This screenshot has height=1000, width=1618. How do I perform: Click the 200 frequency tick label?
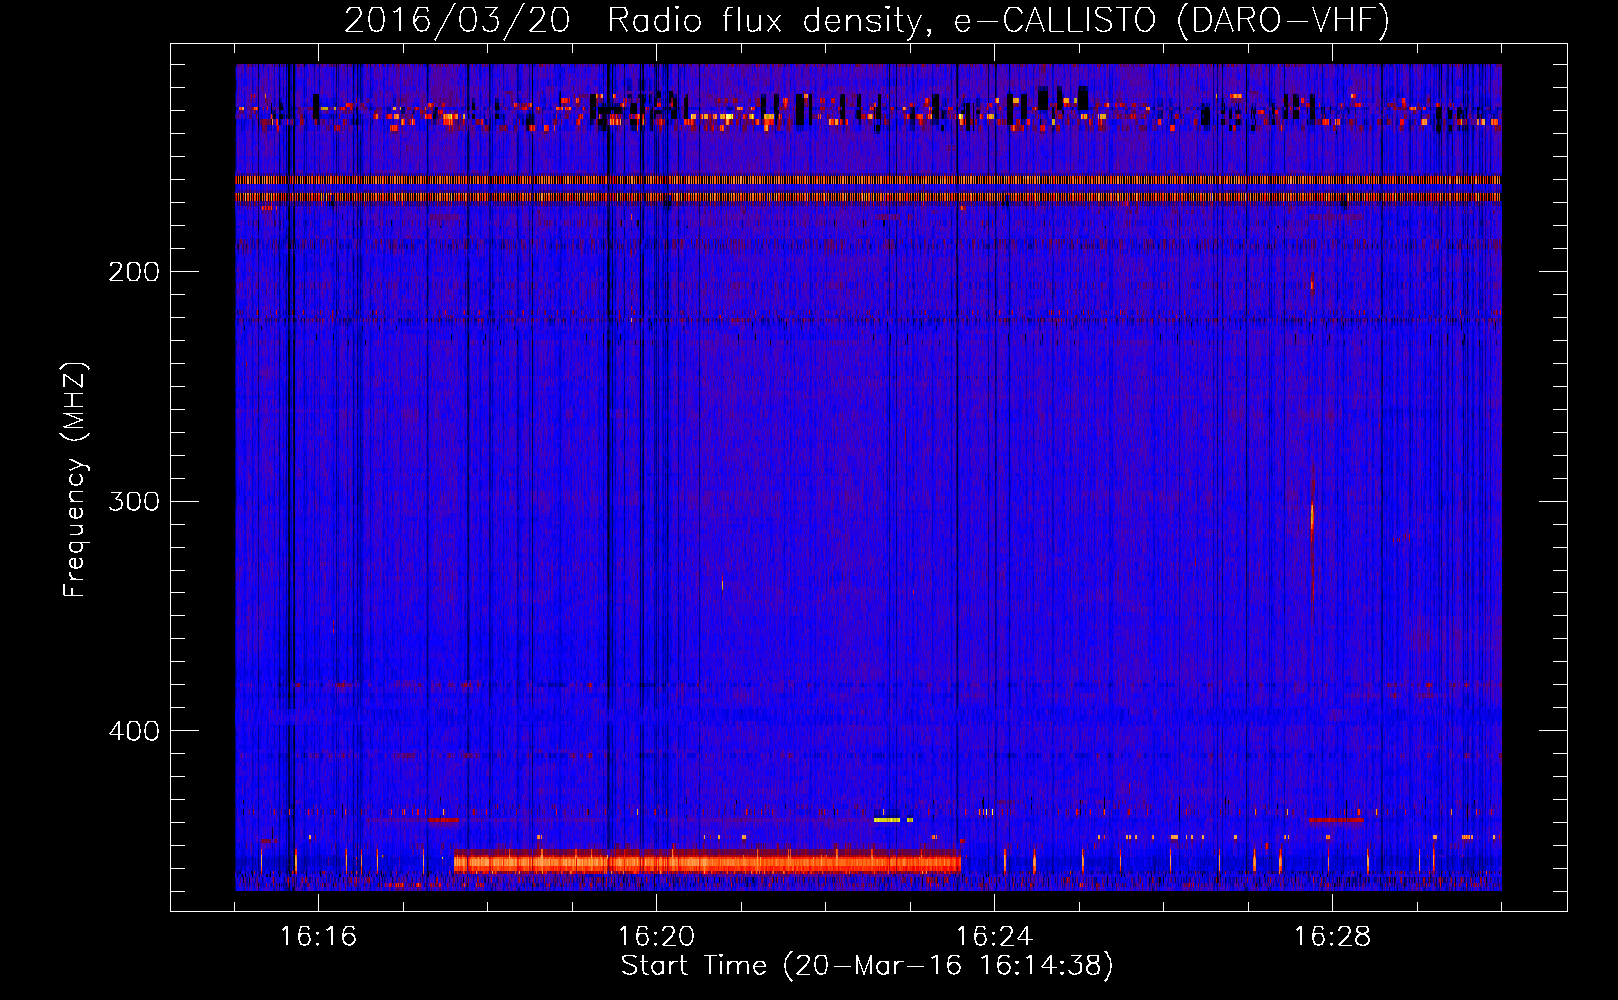pos(134,272)
